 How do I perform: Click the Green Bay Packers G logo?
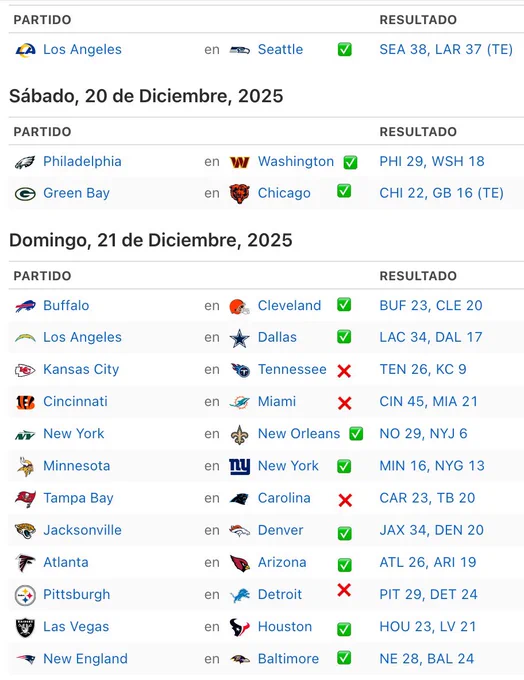click(25, 193)
